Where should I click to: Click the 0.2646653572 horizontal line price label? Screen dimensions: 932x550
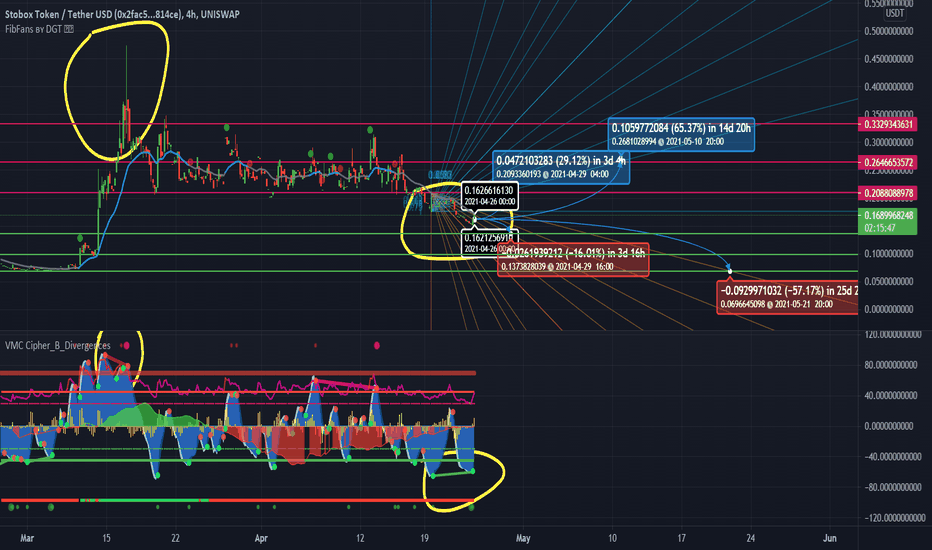888,162
